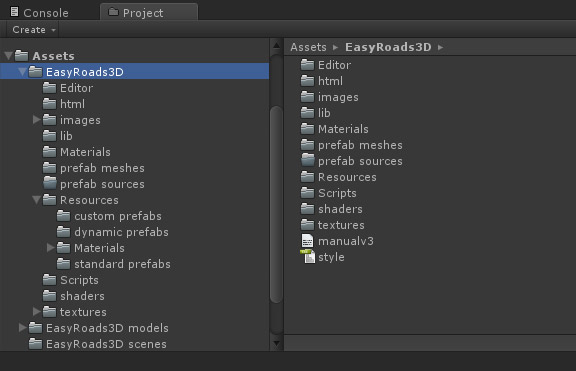Click dynamic prefabs folder icon
The height and width of the screenshot is (371, 576).
63,232
